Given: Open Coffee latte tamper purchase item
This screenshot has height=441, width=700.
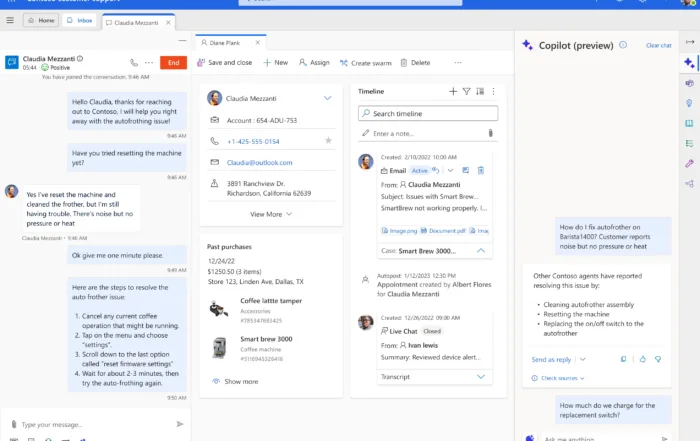Looking at the screenshot, I should [x=271, y=301].
